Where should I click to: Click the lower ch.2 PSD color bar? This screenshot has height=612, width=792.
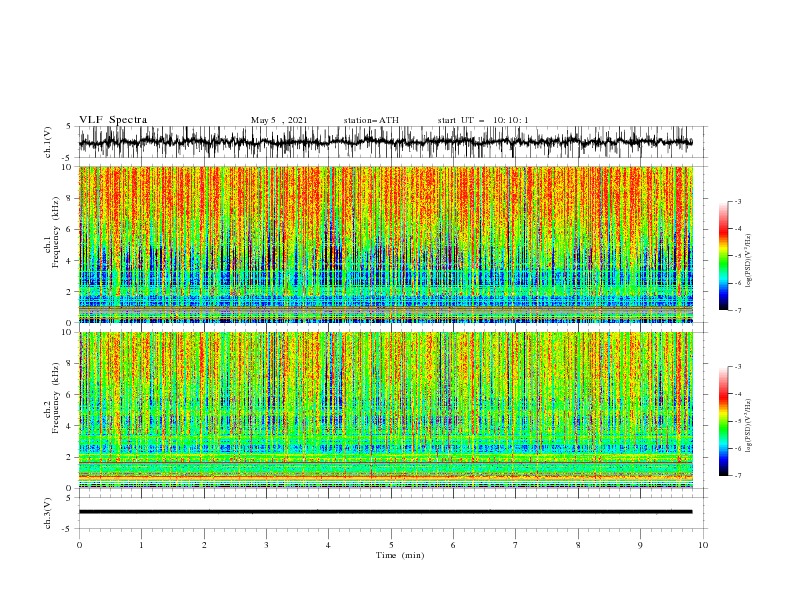[x=723, y=421]
